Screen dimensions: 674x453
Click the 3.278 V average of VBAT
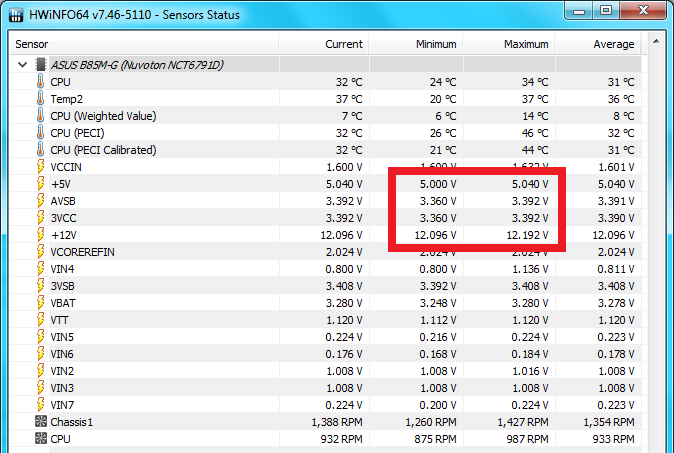(616, 303)
